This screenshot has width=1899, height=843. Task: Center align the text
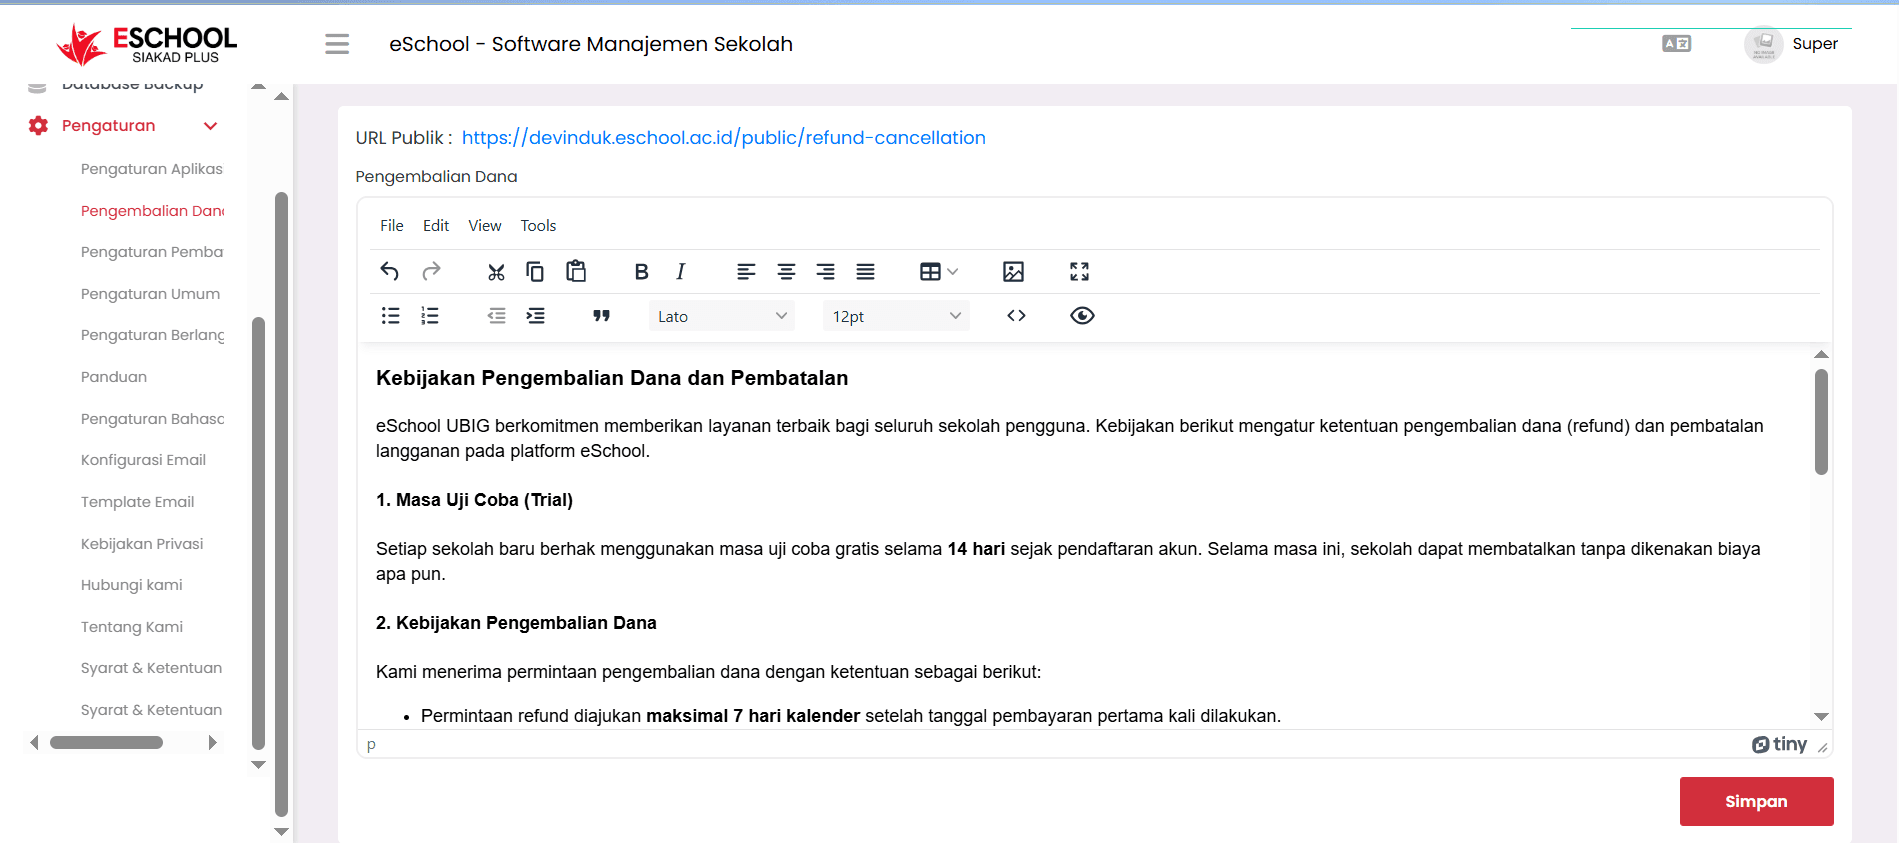click(x=786, y=272)
